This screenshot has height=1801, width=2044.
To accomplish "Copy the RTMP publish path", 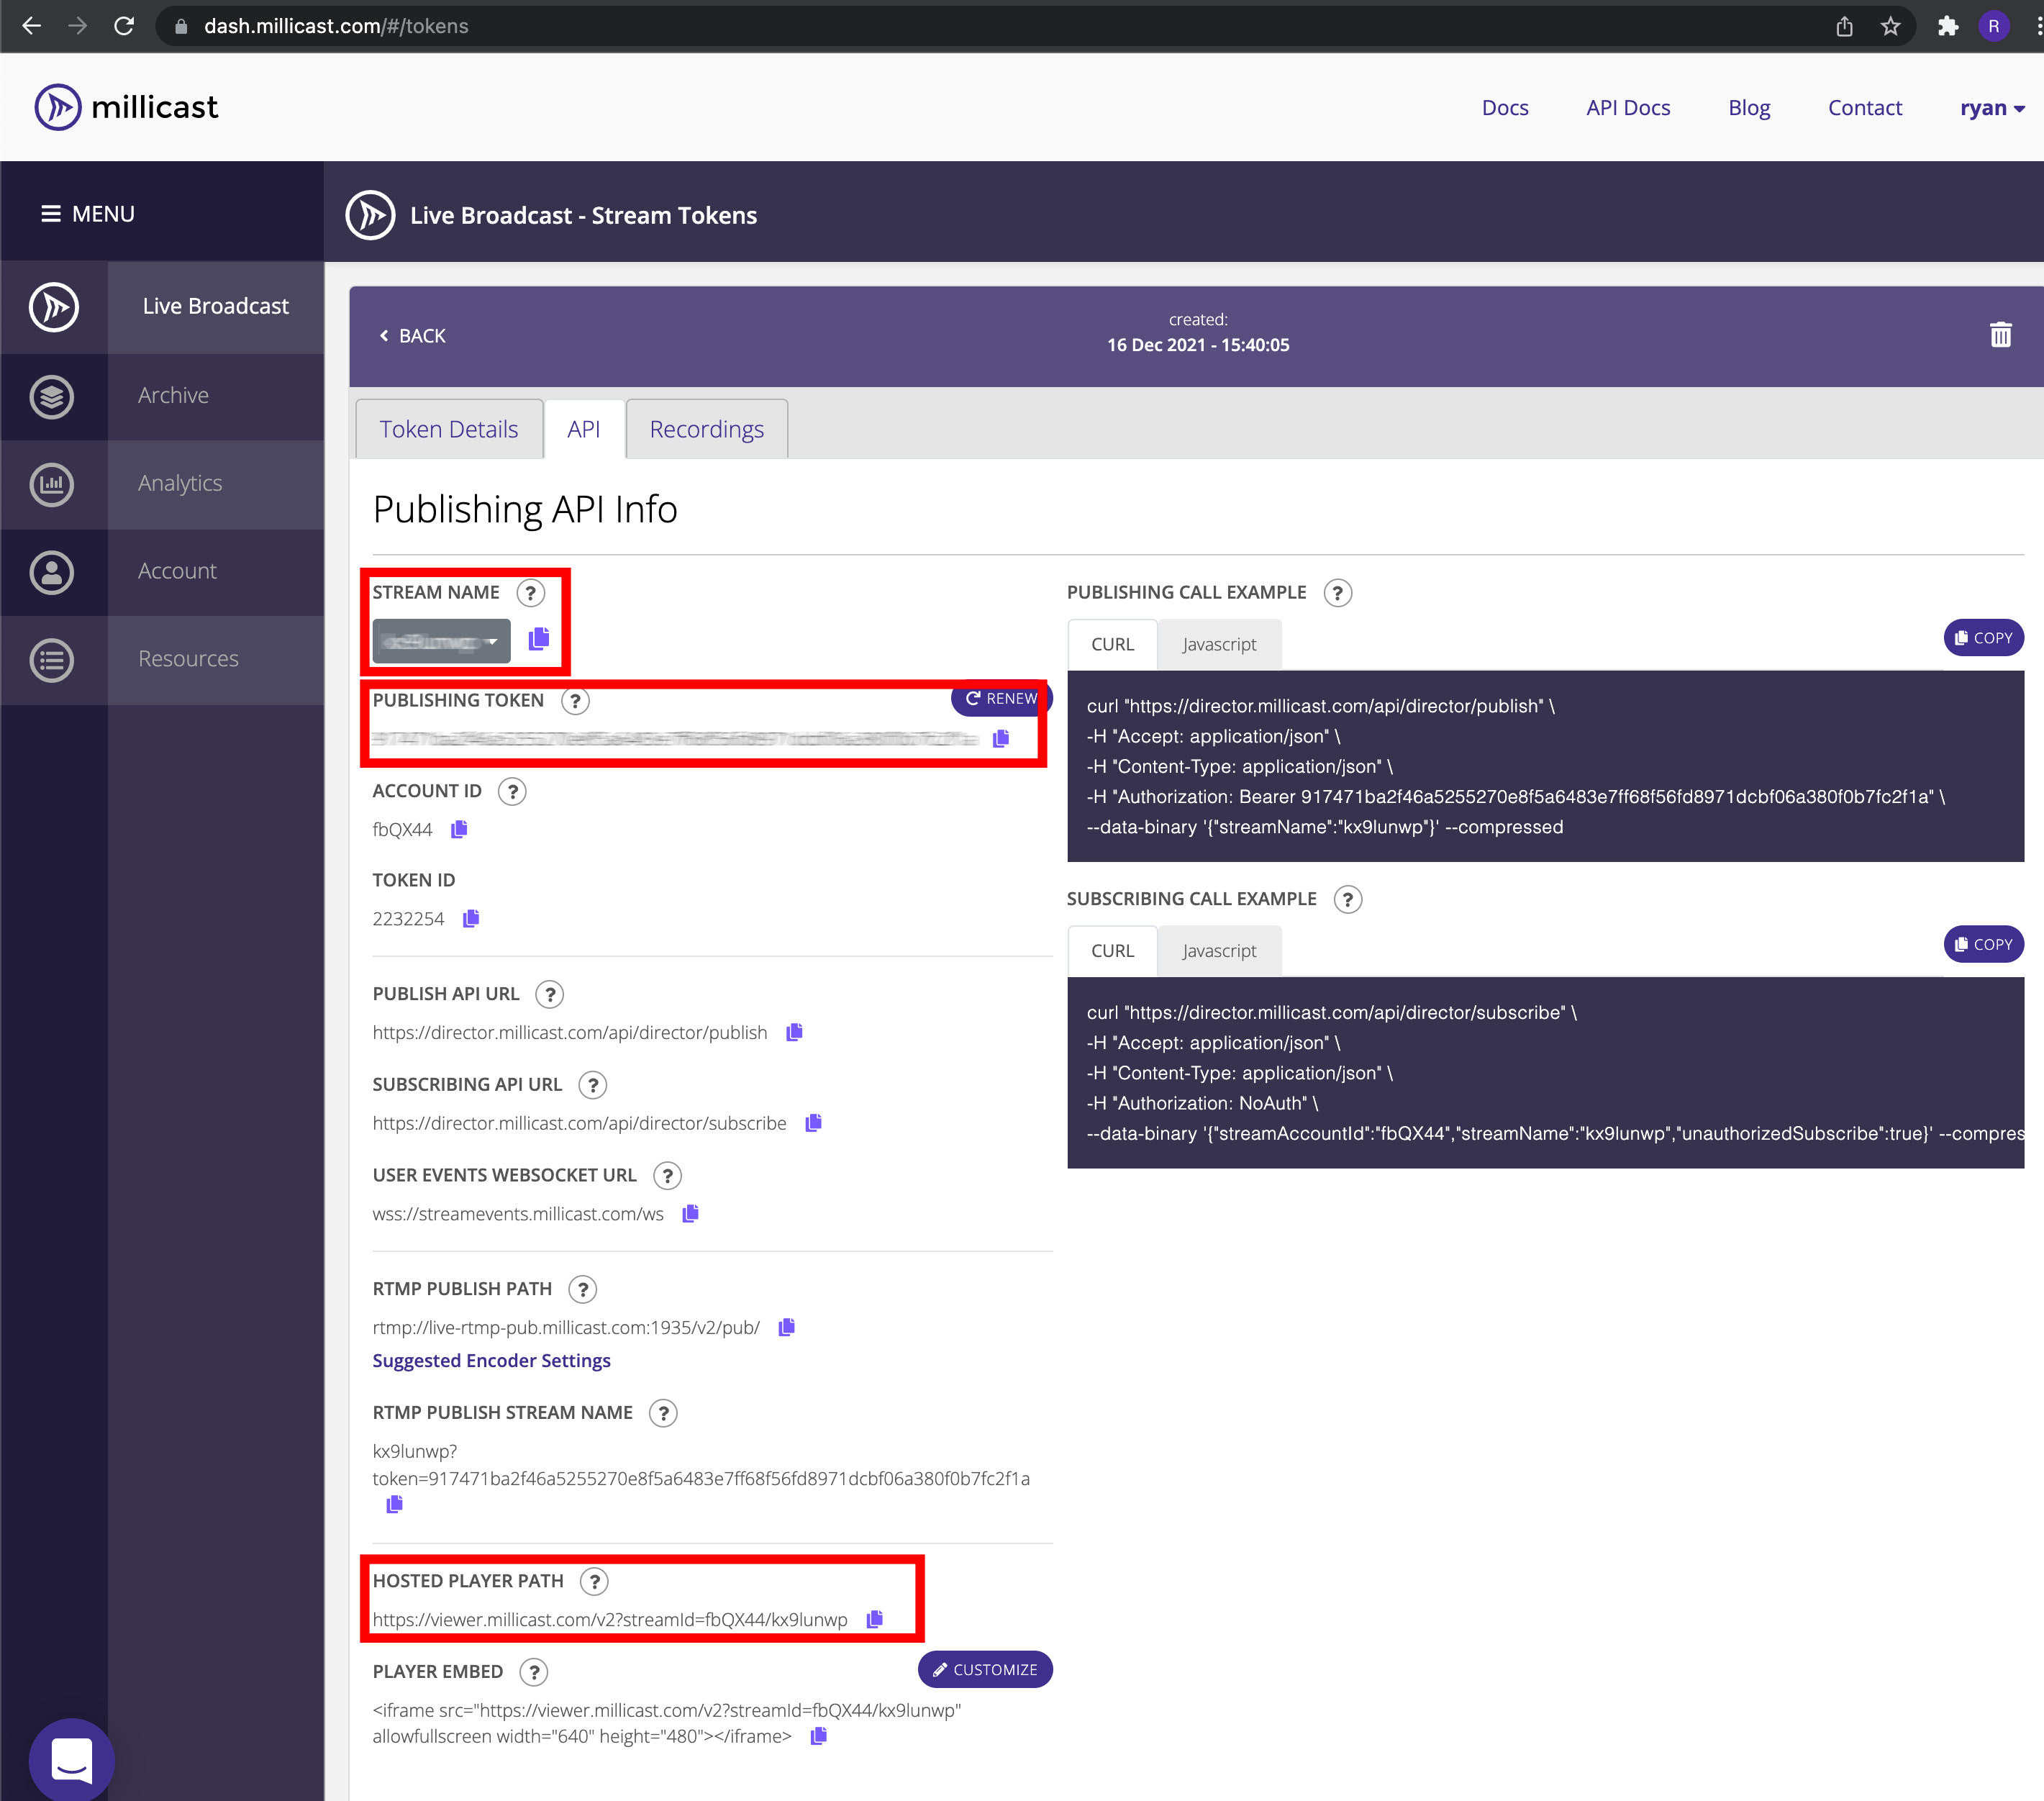I will tap(786, 1327).
